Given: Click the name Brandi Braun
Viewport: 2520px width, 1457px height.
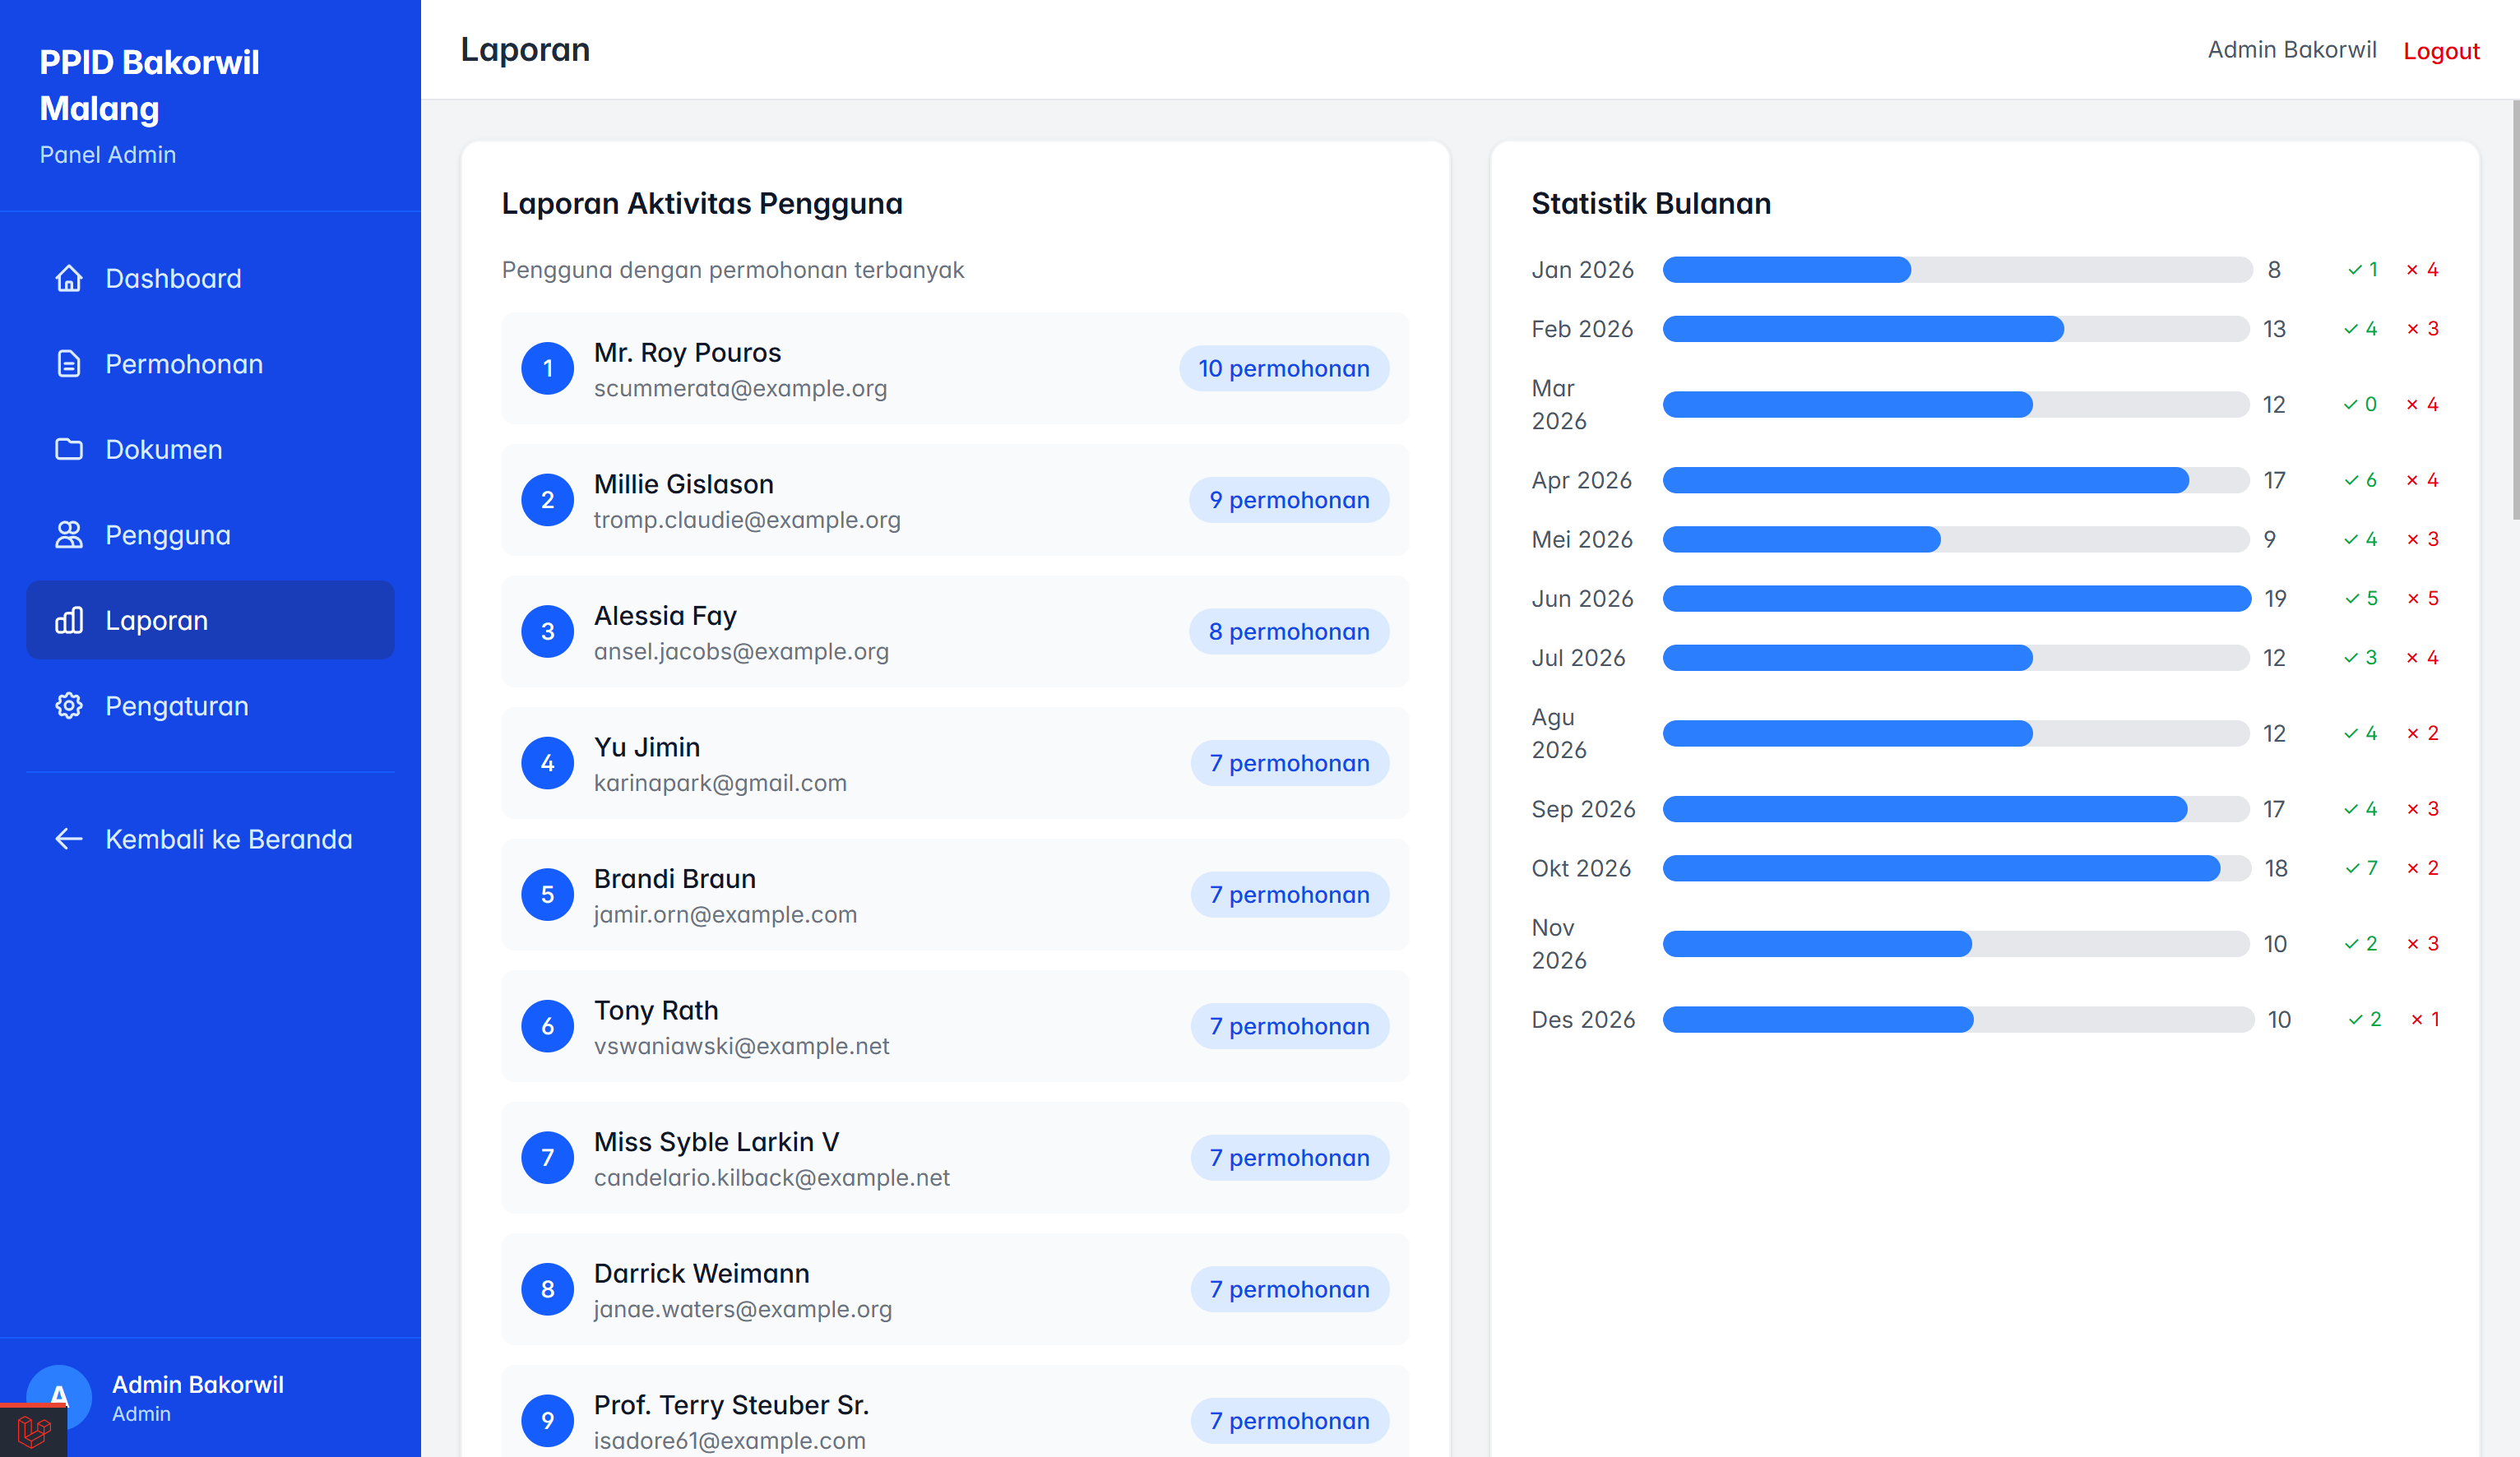Looking at the screenshot, I should point(675,879).
